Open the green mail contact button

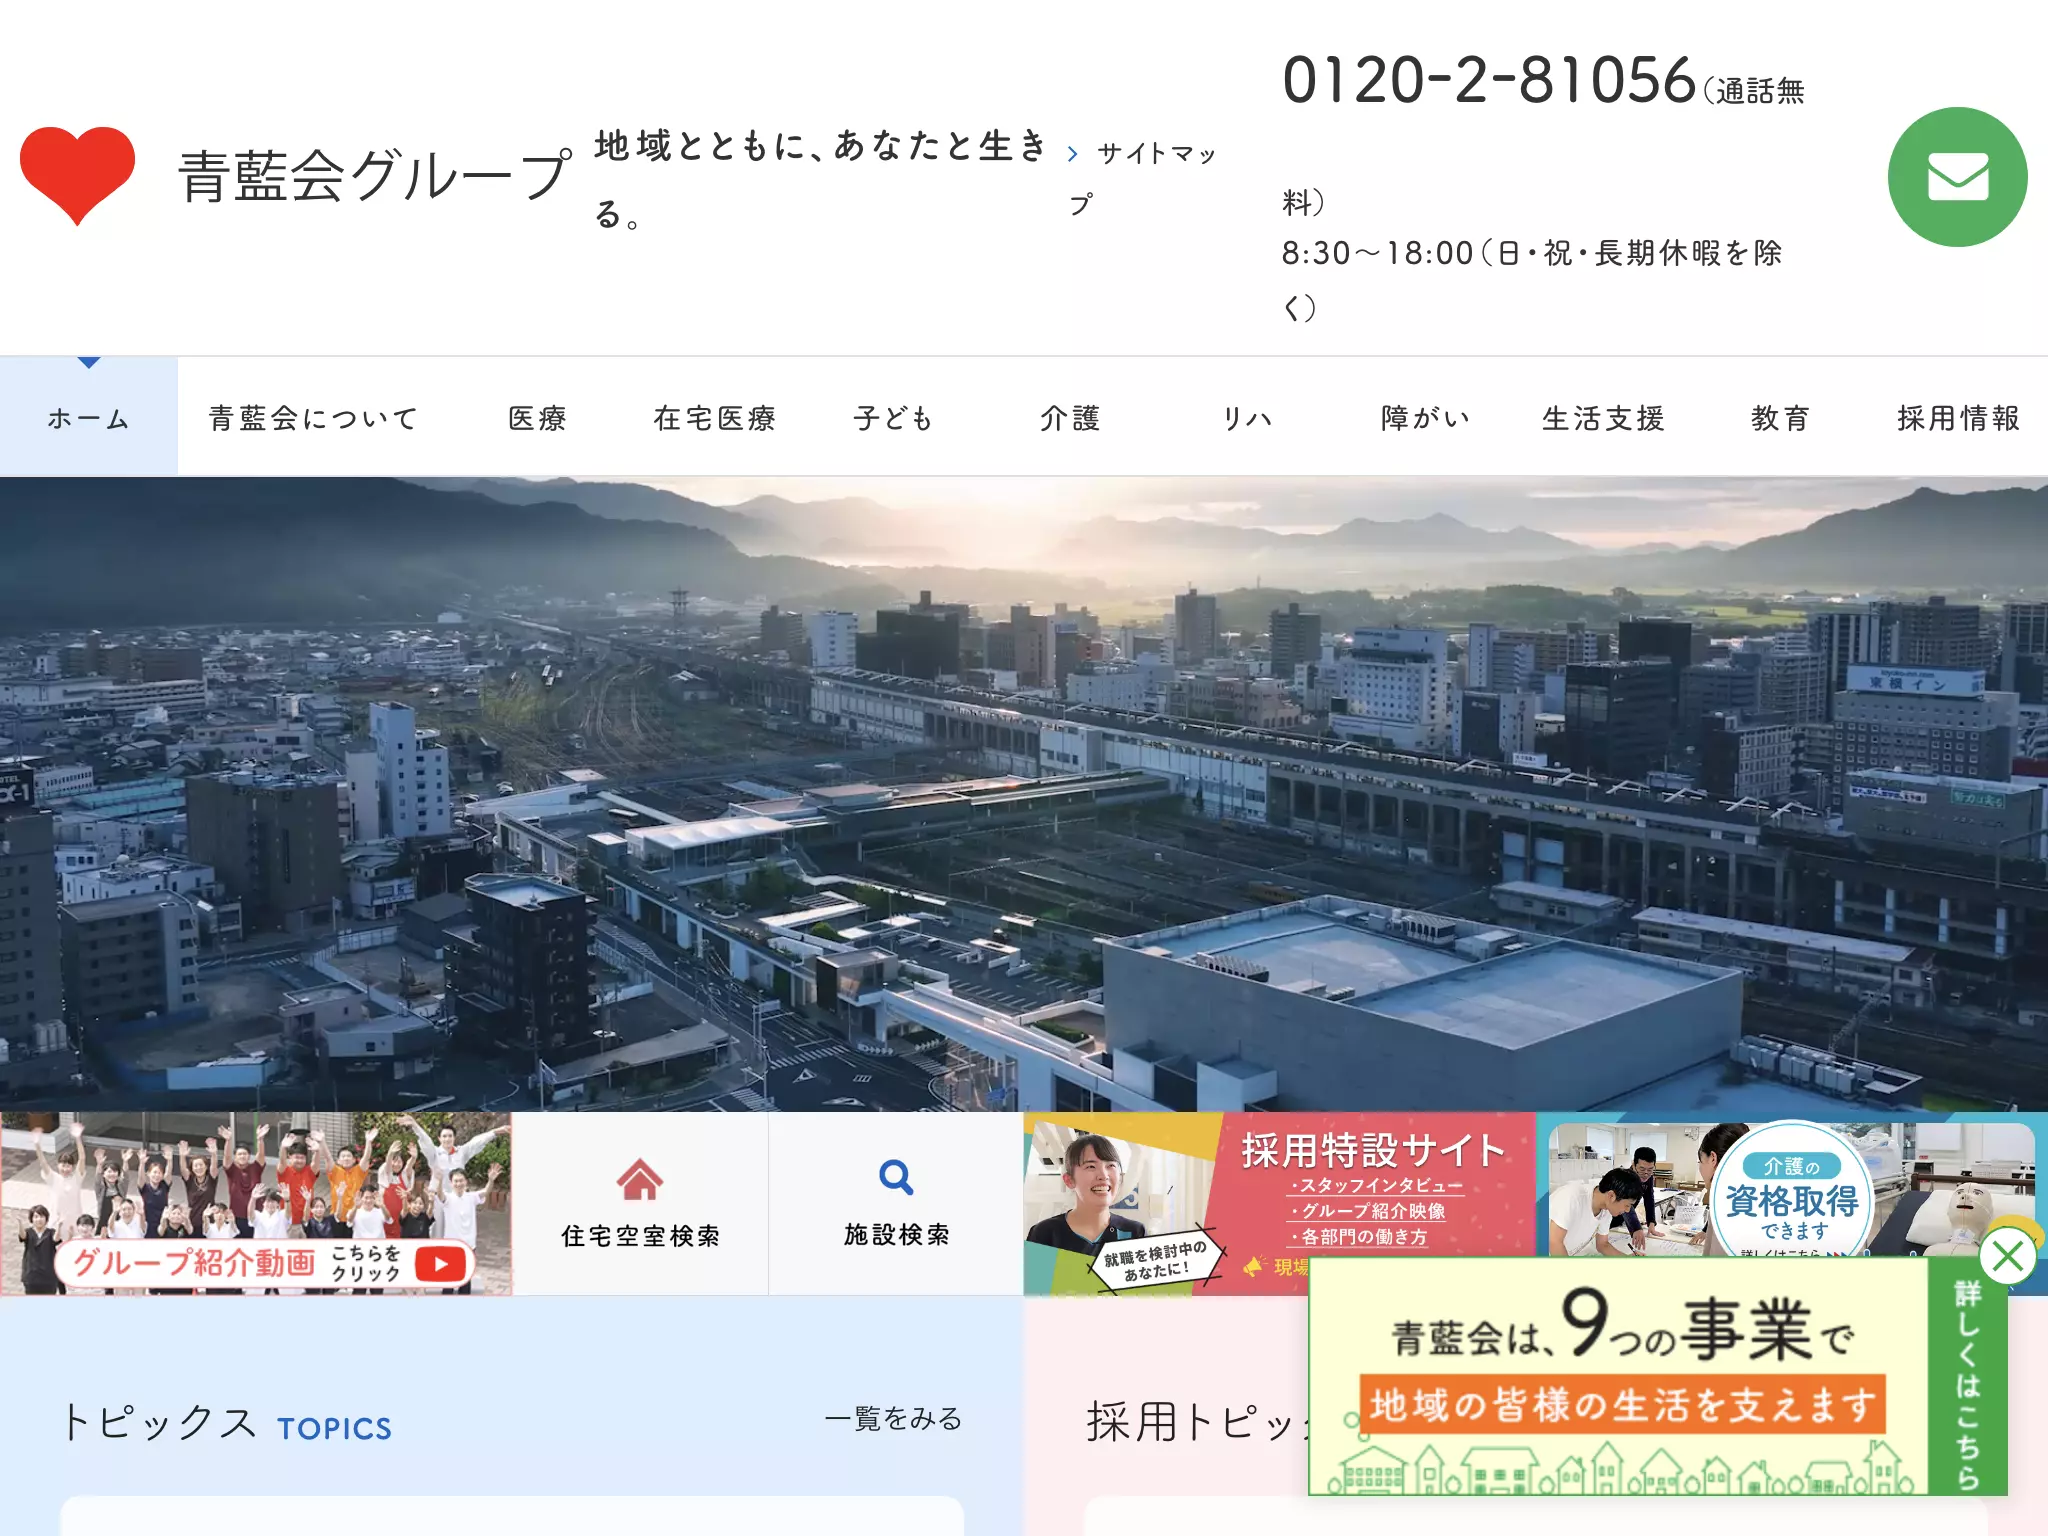click(x=1957, y=177)
